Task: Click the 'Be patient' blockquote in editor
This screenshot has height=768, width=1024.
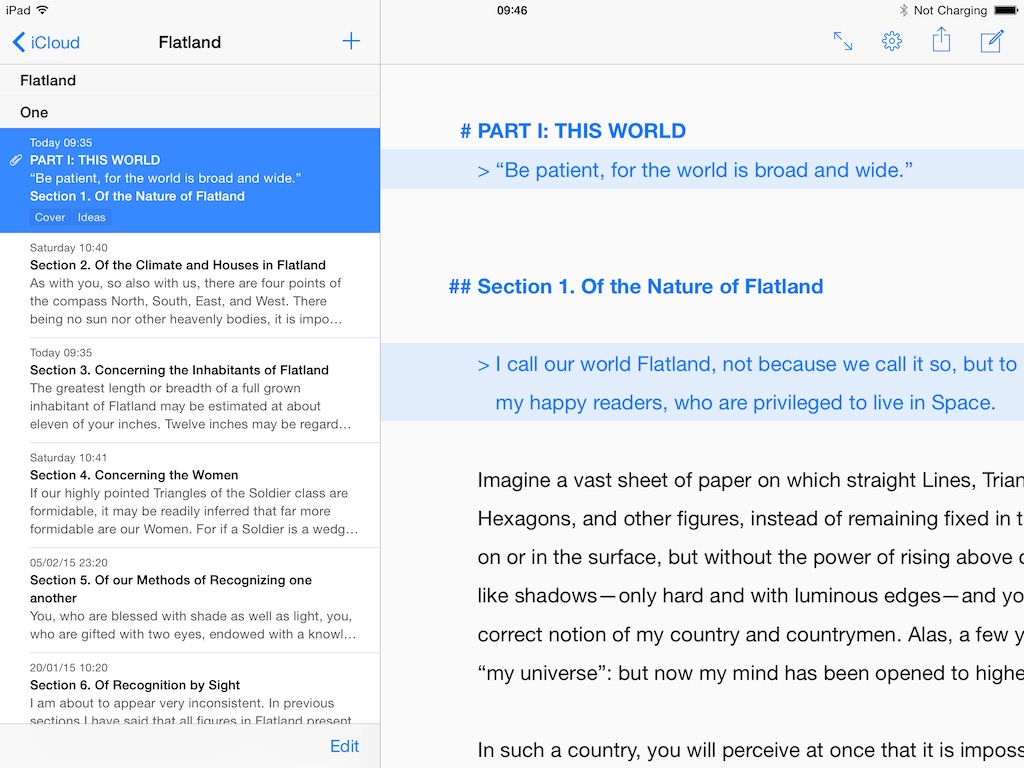Action: coord(702,170)
